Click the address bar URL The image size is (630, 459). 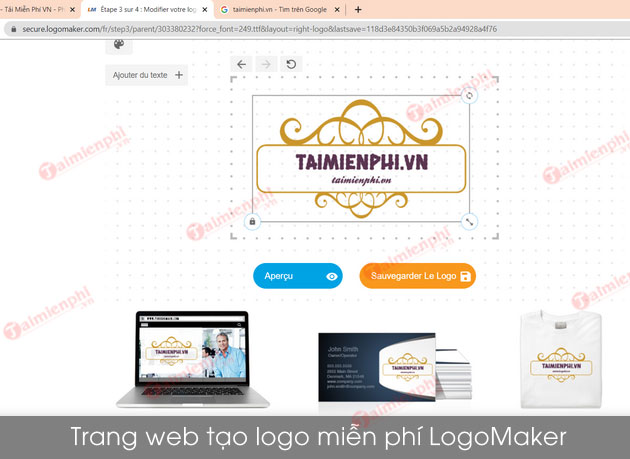click(x=260, y=29)
